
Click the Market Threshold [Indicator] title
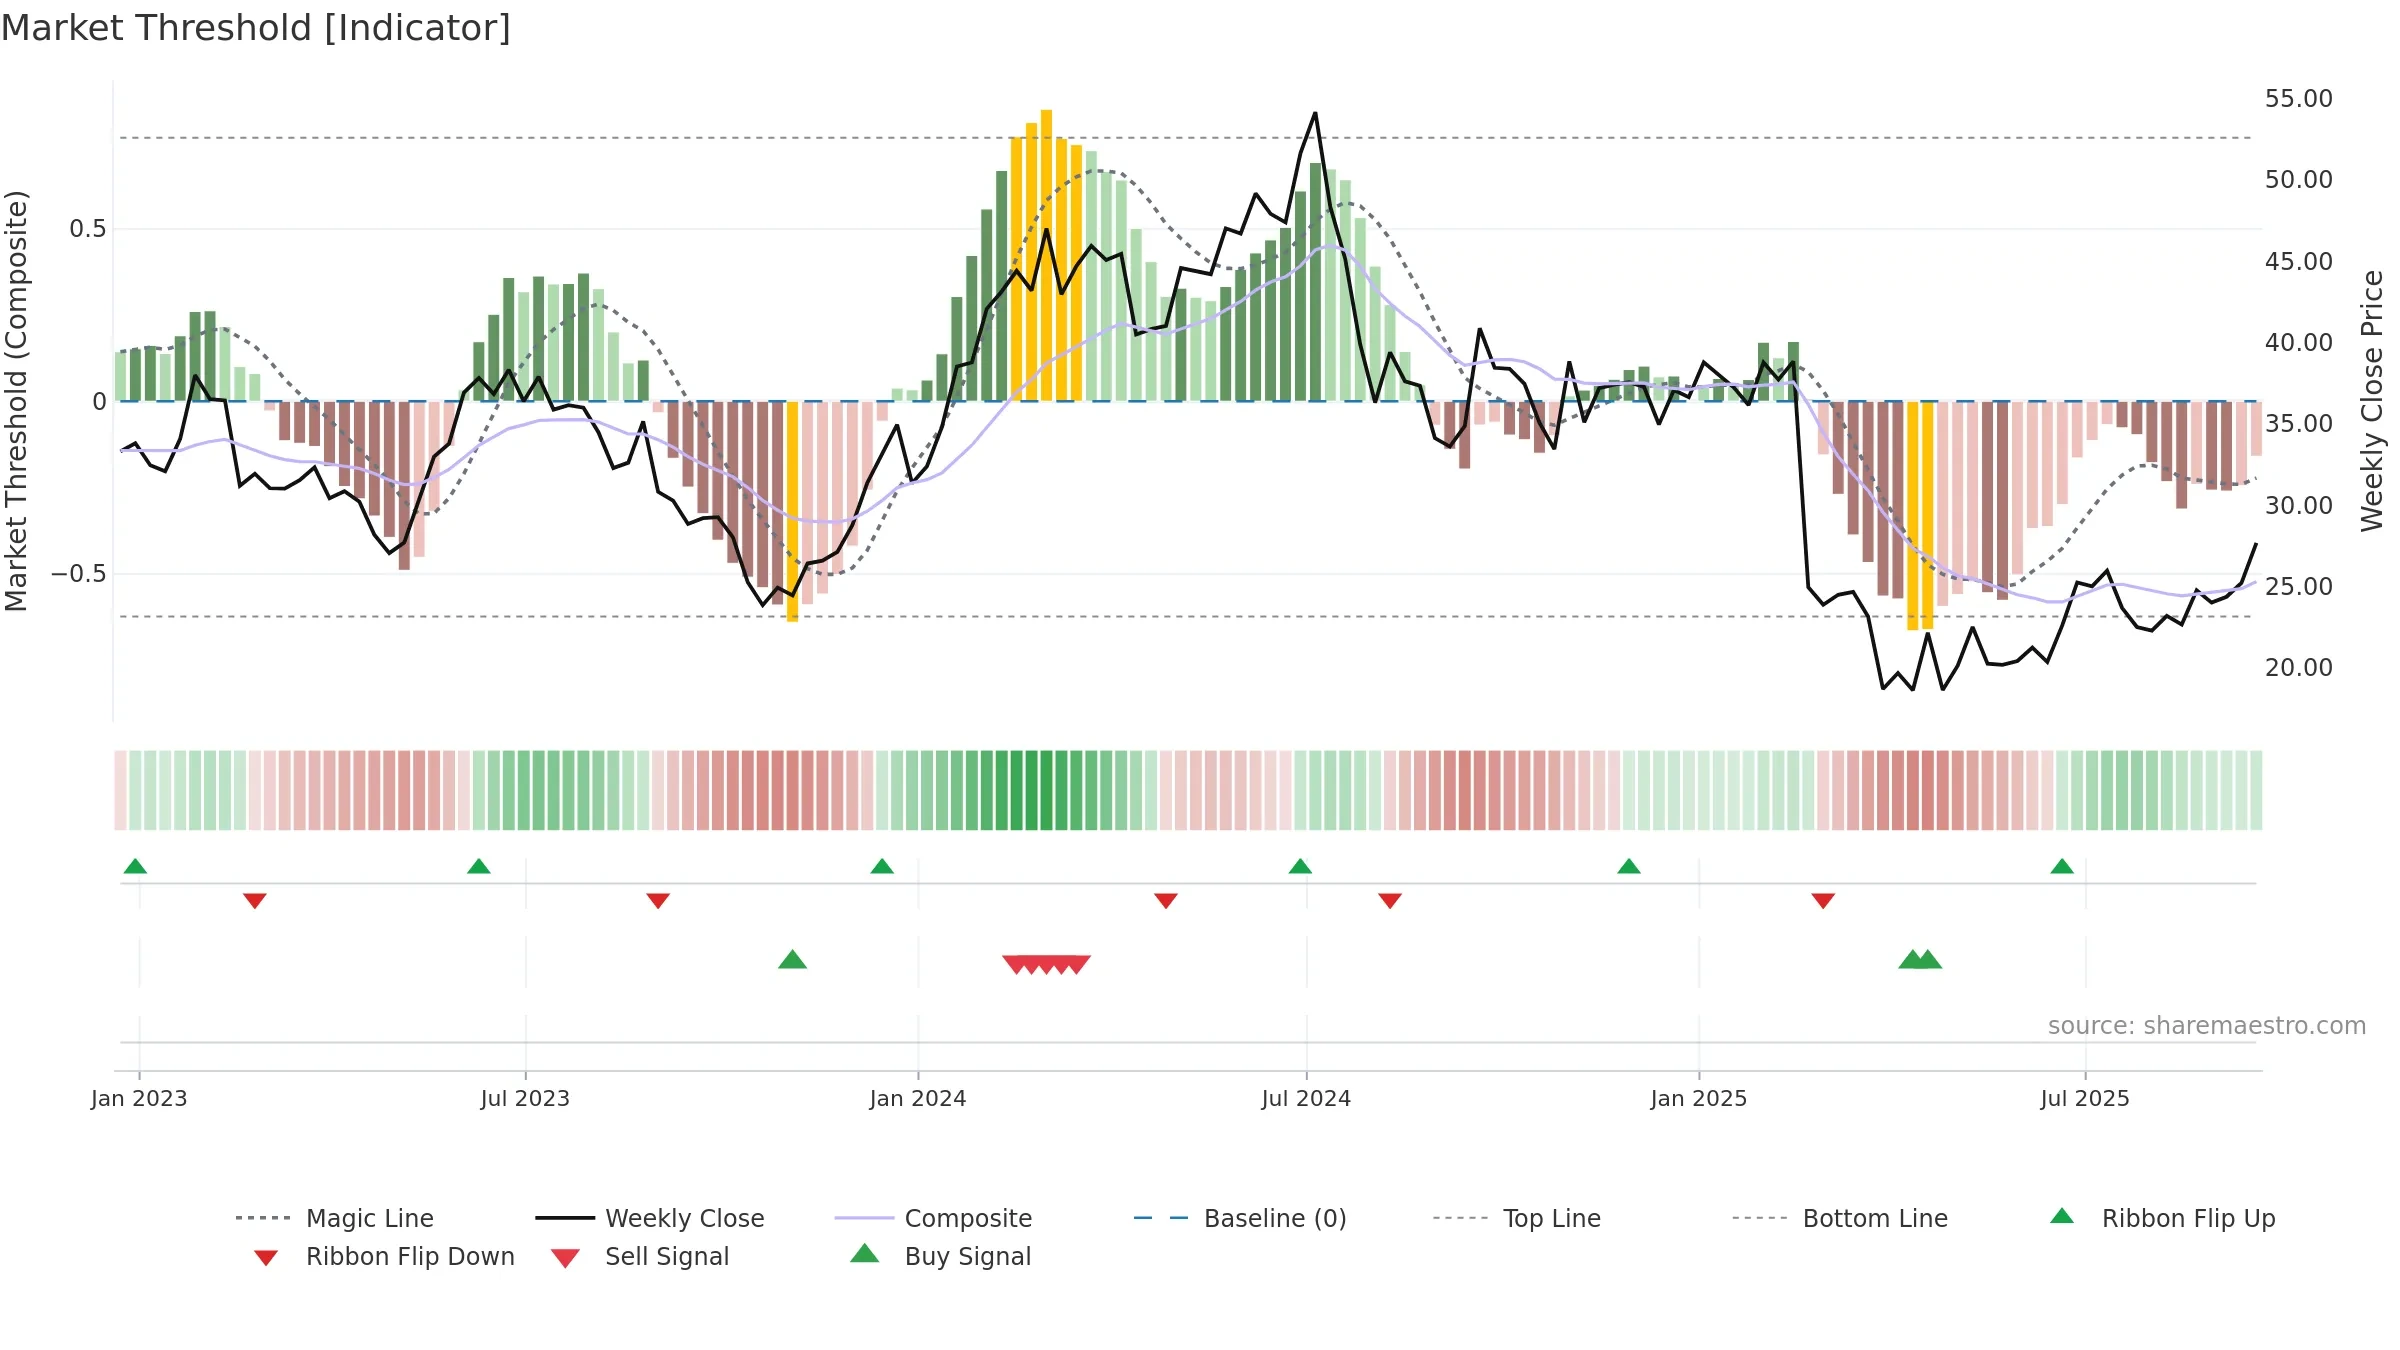(256, 28)
